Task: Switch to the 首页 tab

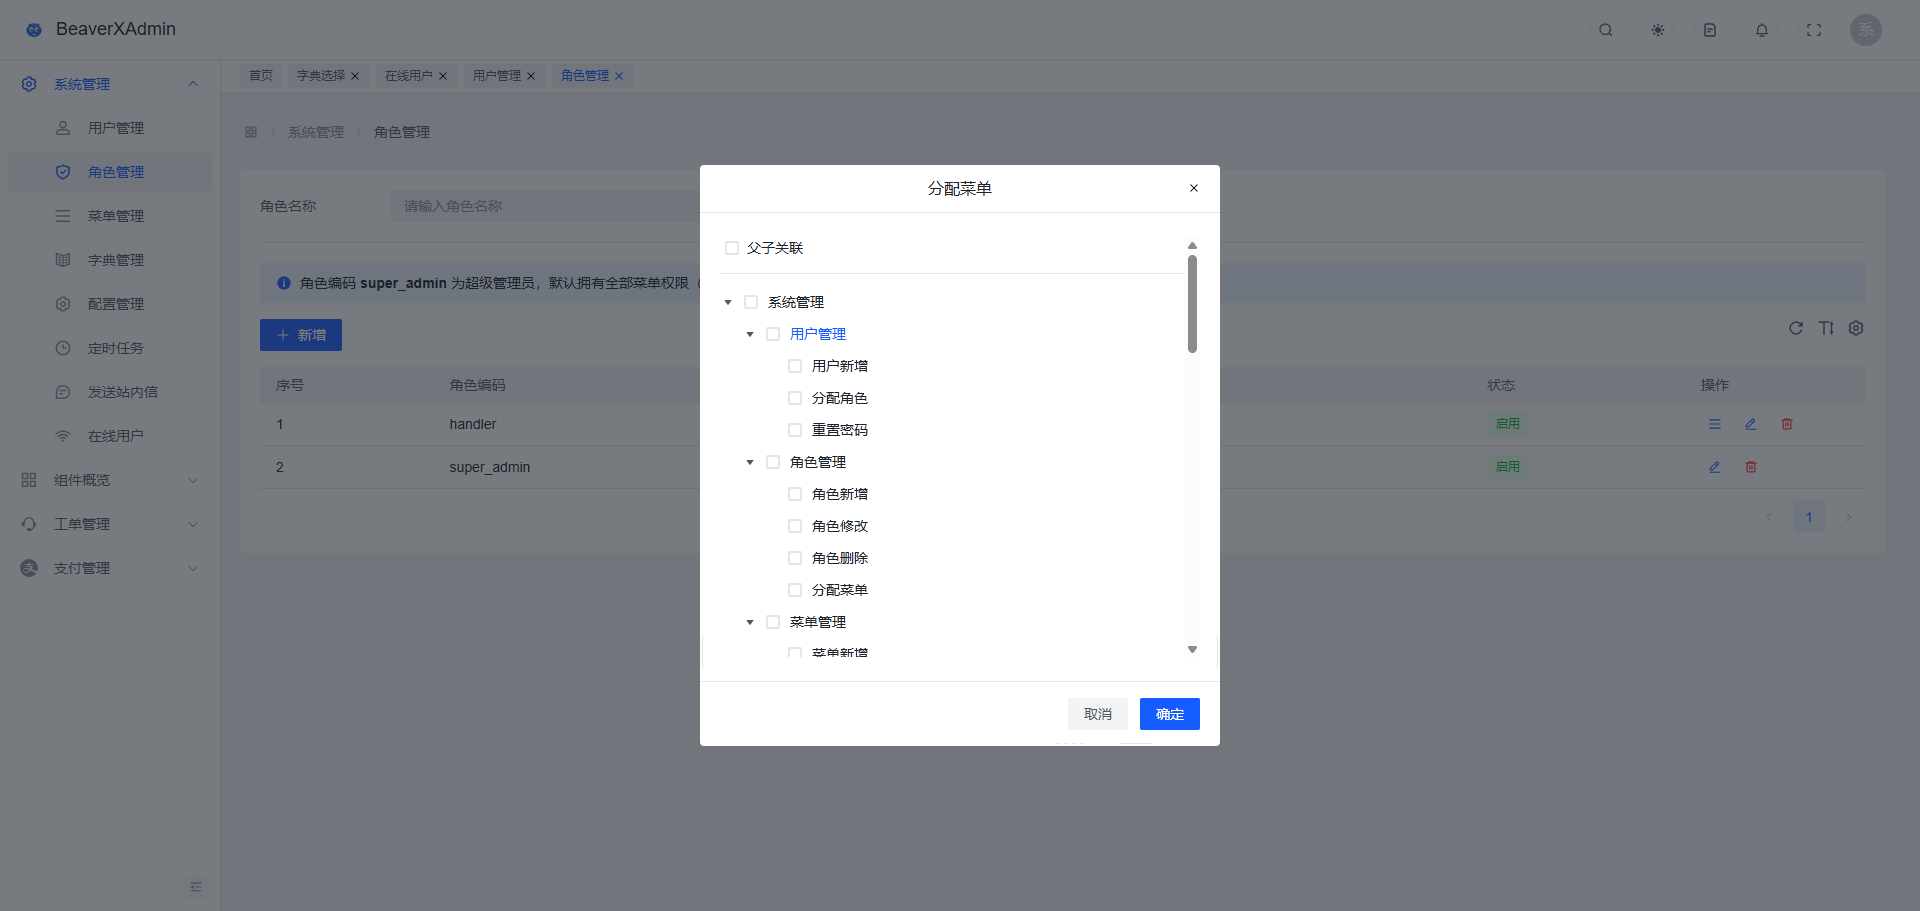Action: pos(261,76)
